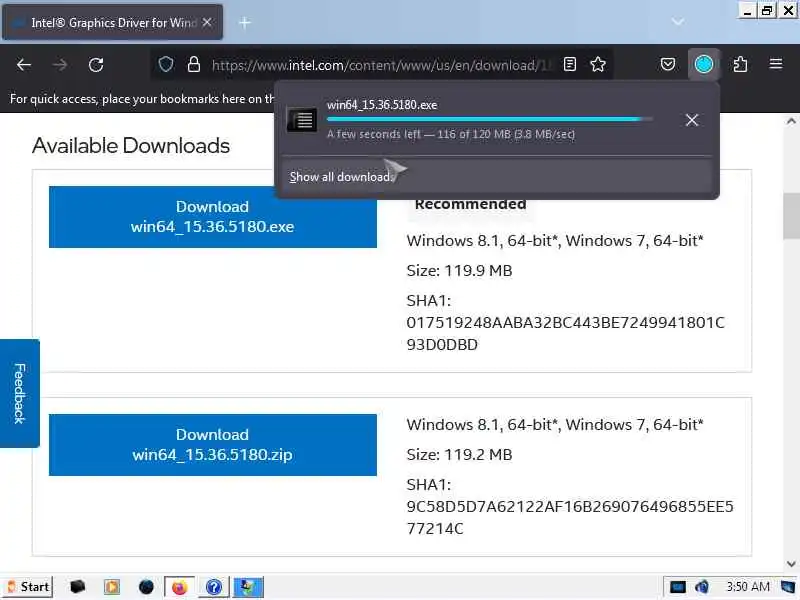The height and width of the screenshot is (600, 800).
Task: Click the padlock site security icon
Action: coord(194,65)
